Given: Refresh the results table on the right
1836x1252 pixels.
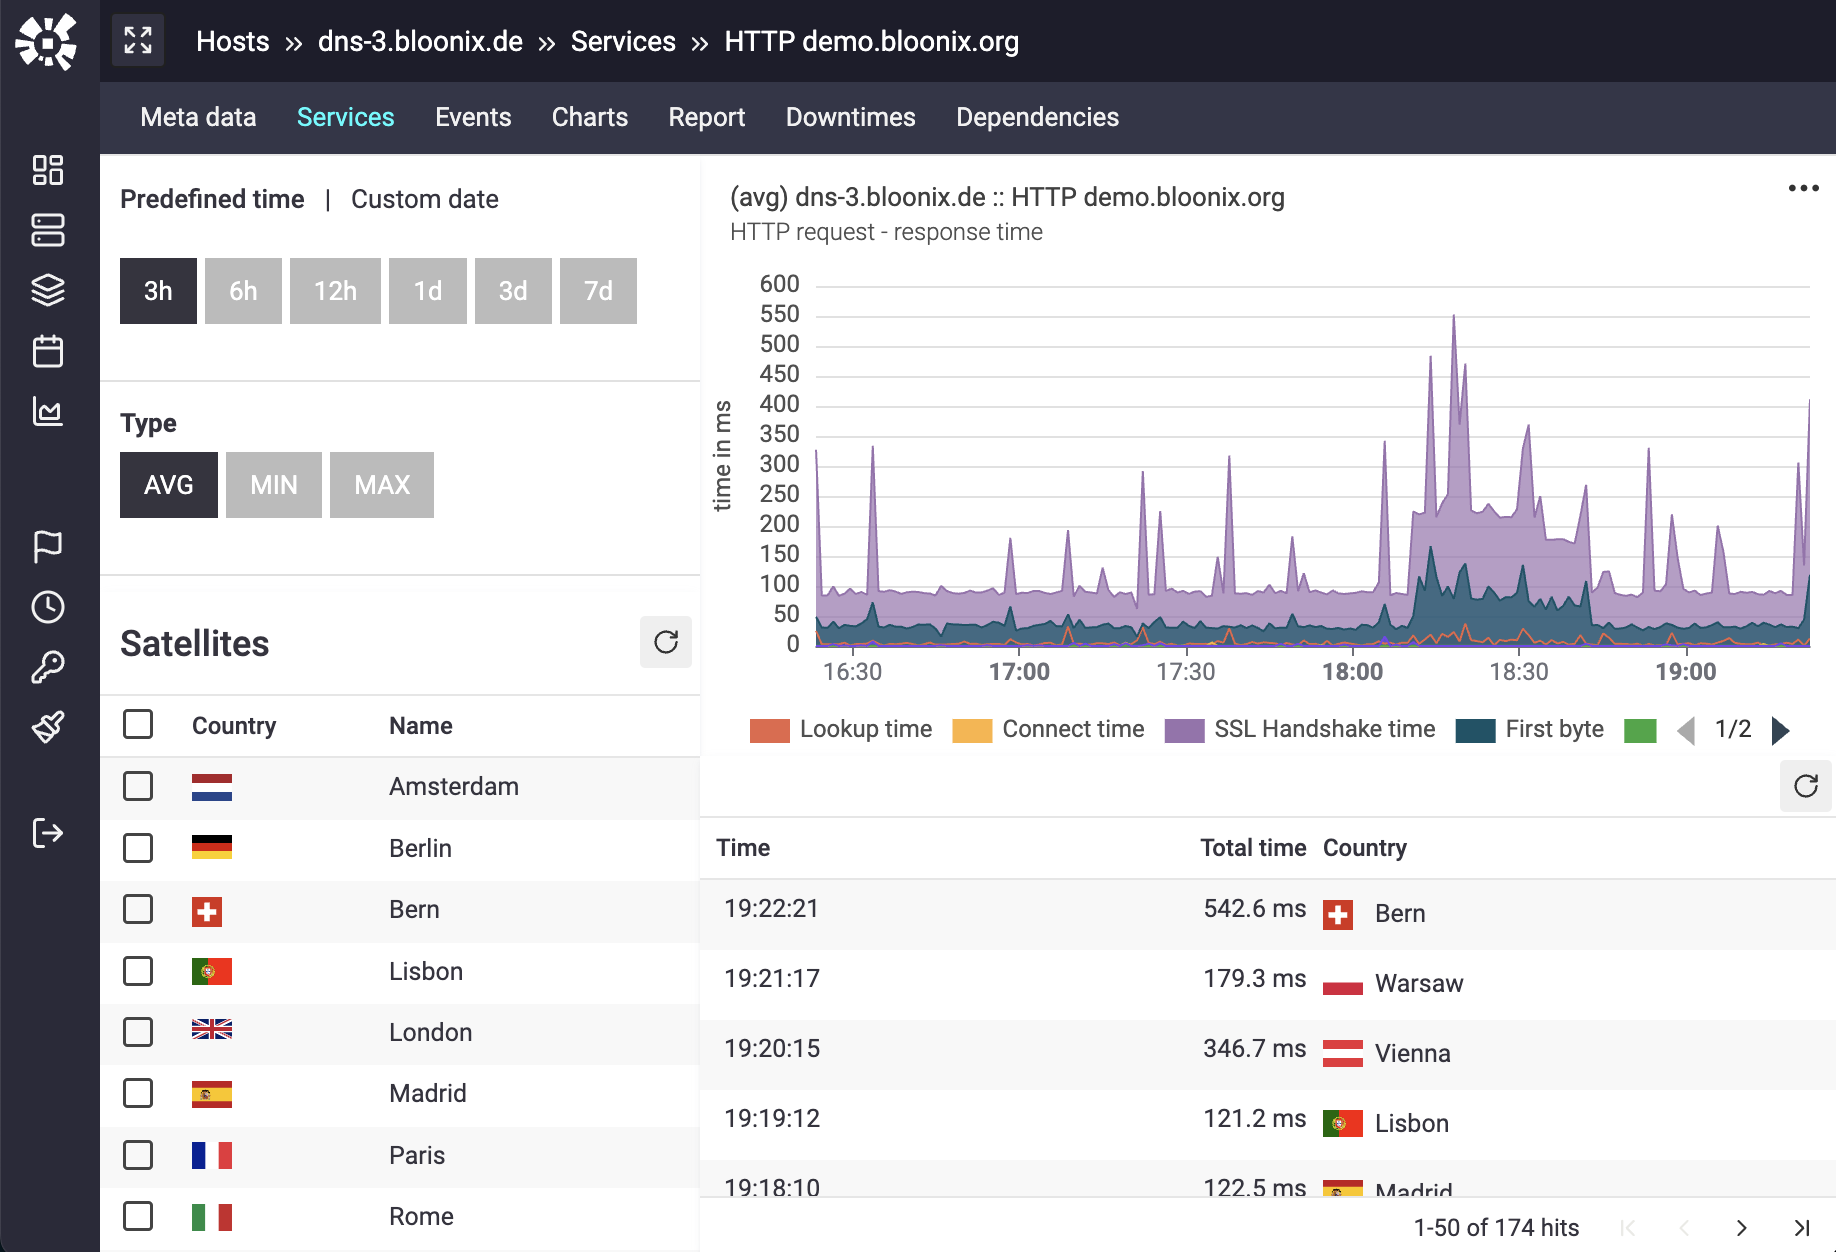Looking at the screenshot, I should (1806, 786).
